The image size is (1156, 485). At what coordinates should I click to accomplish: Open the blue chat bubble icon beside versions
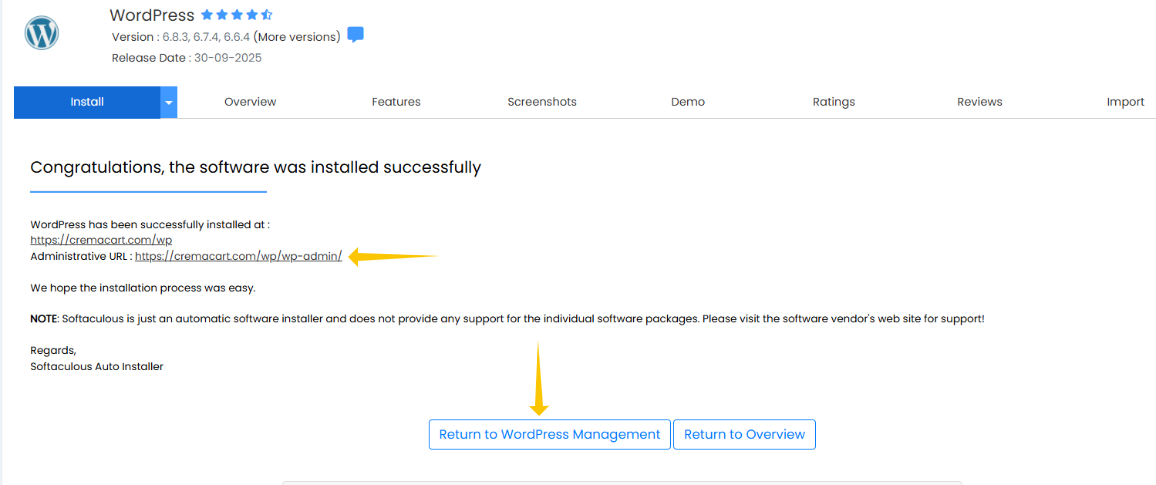point(355,35)
